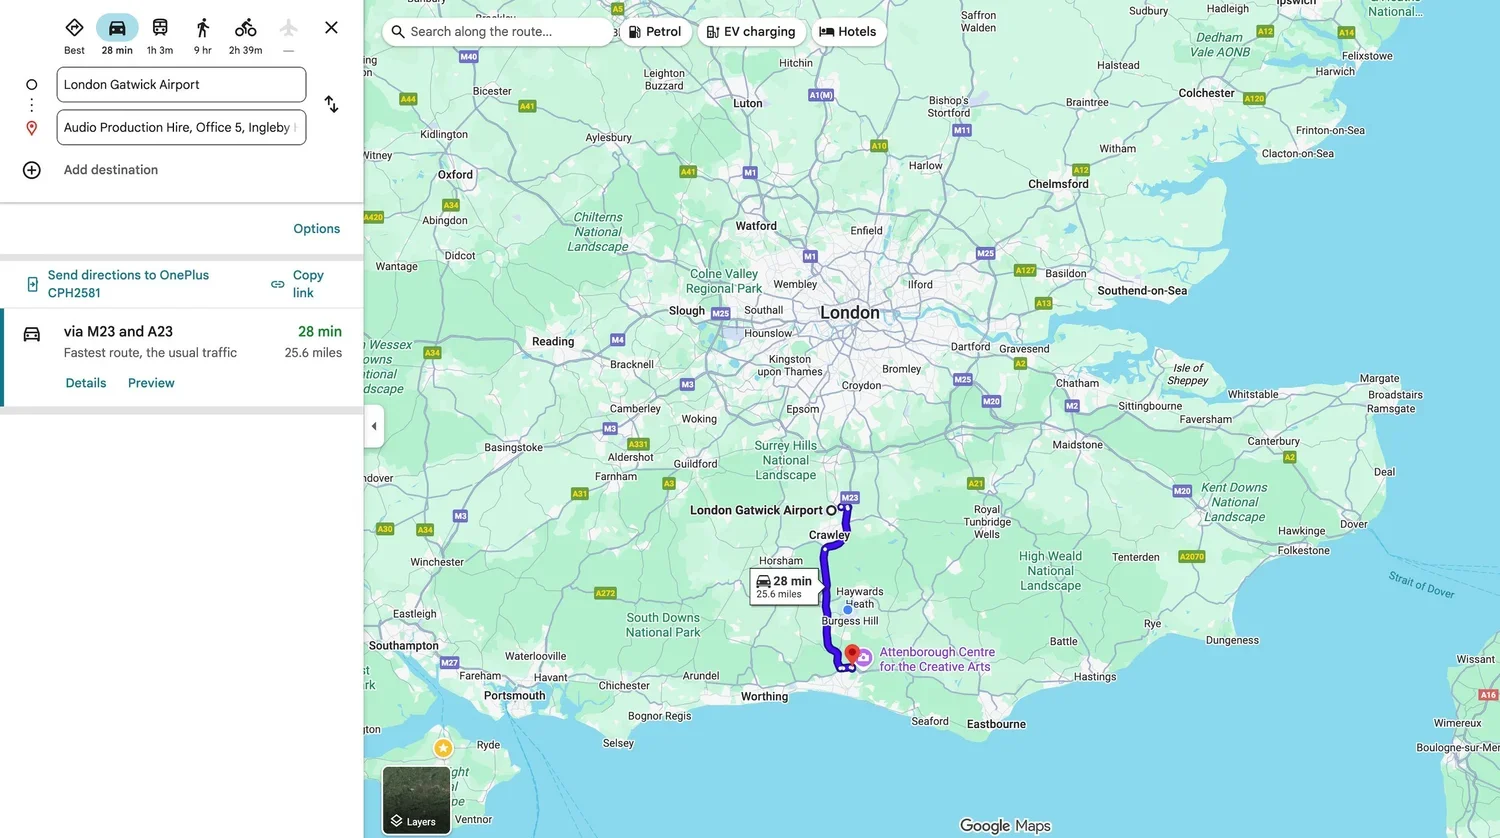
Task: Choose the Cycling mode bicycle icon
Action: 246,28
